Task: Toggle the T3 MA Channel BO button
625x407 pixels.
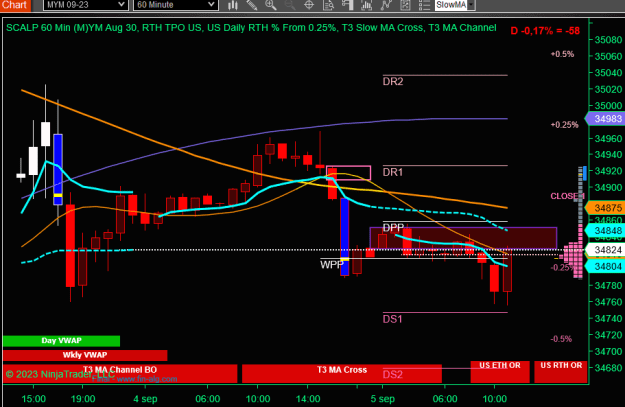Action: (120, 374)
